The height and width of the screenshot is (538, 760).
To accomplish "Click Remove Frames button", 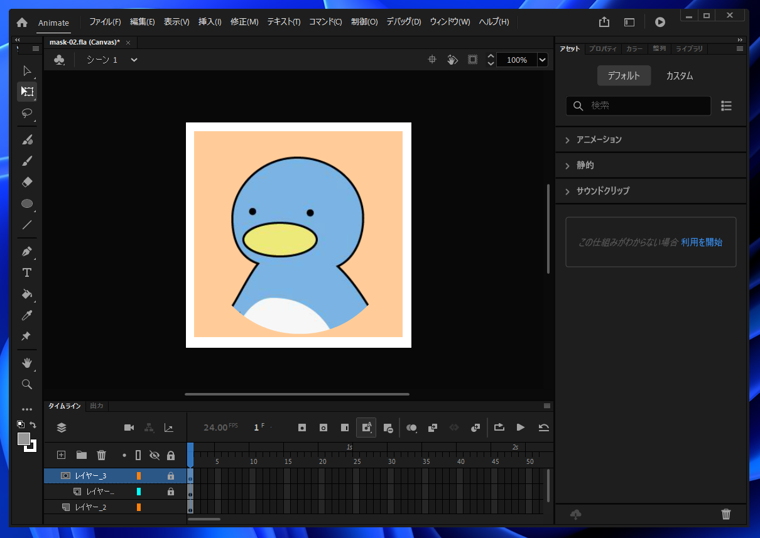I will [388, 427].
